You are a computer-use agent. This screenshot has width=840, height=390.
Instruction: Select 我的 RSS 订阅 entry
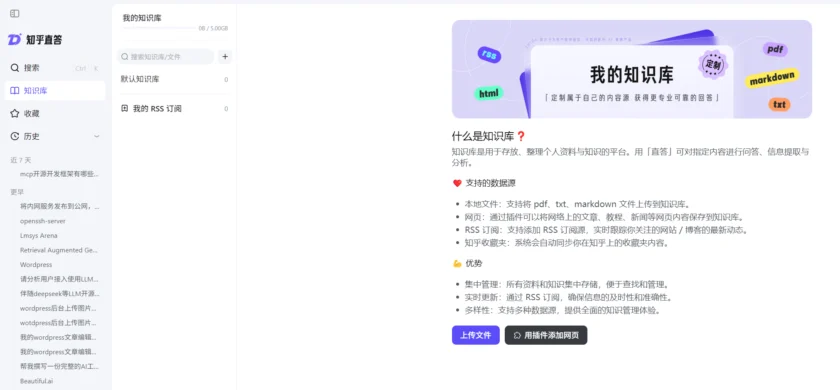pyautogui.click(x=174, y=108)
